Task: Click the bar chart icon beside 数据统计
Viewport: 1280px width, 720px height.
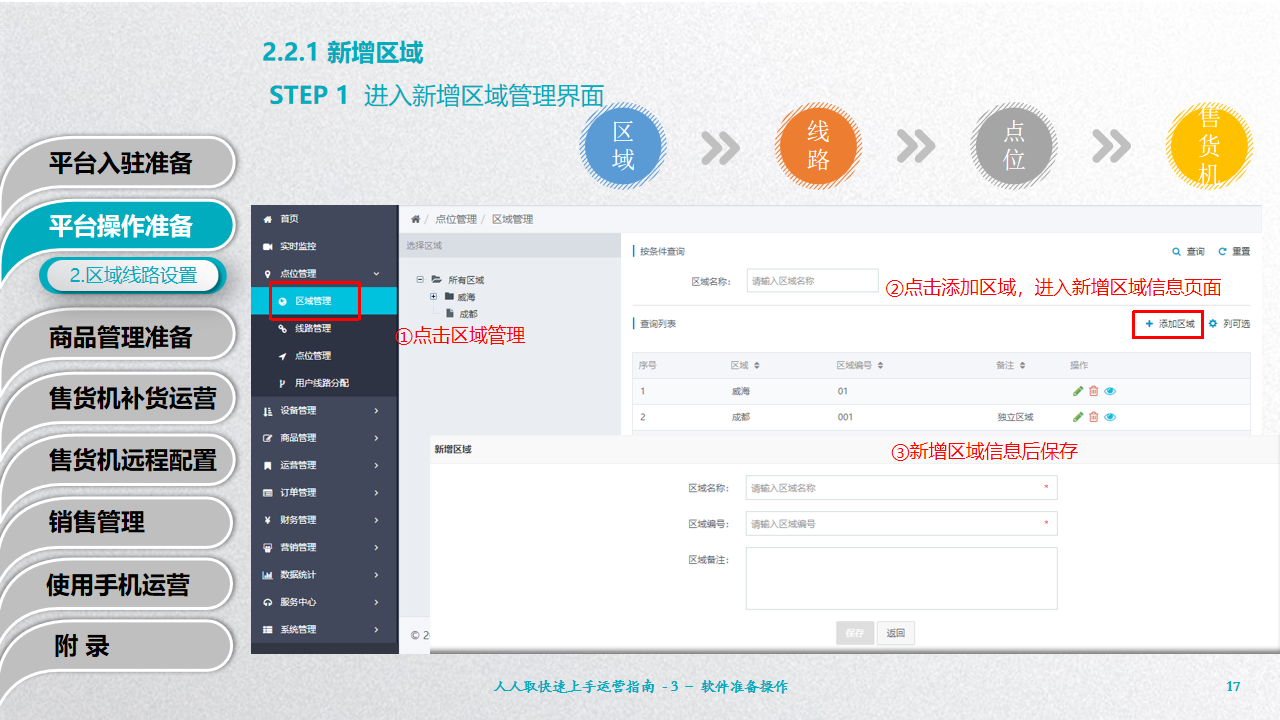Action: (x=267, y=575)
